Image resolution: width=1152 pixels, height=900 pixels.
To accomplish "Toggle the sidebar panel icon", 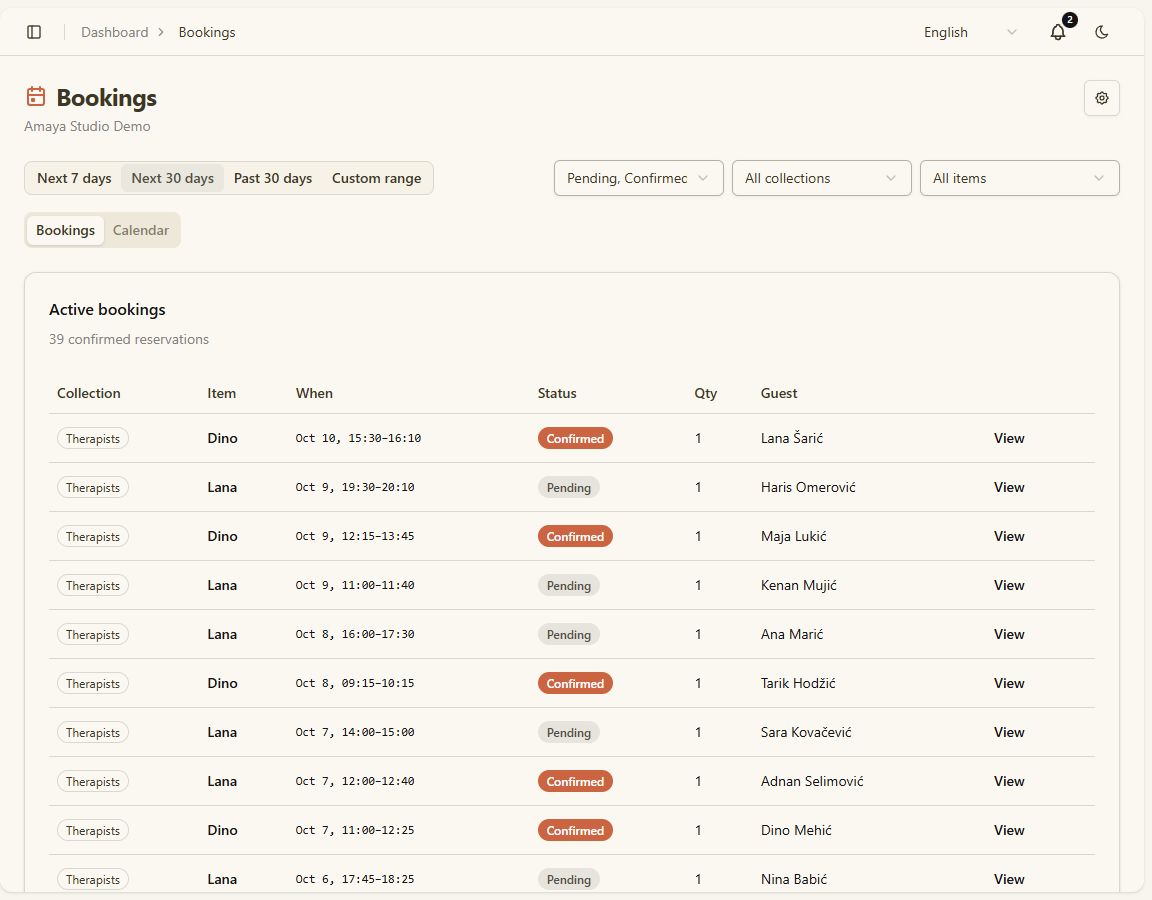I will [34, 32].
